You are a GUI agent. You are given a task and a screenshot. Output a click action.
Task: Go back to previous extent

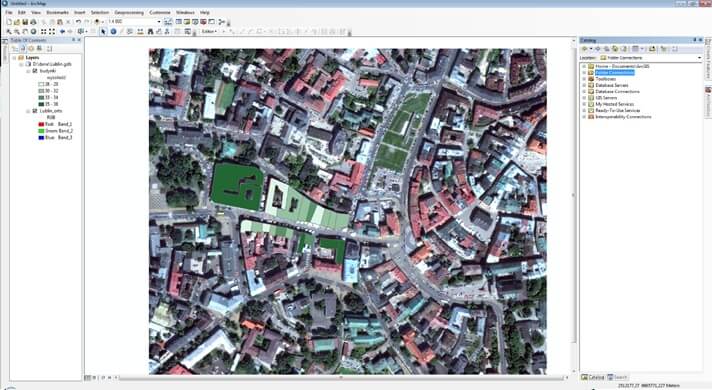pos(62,31)
